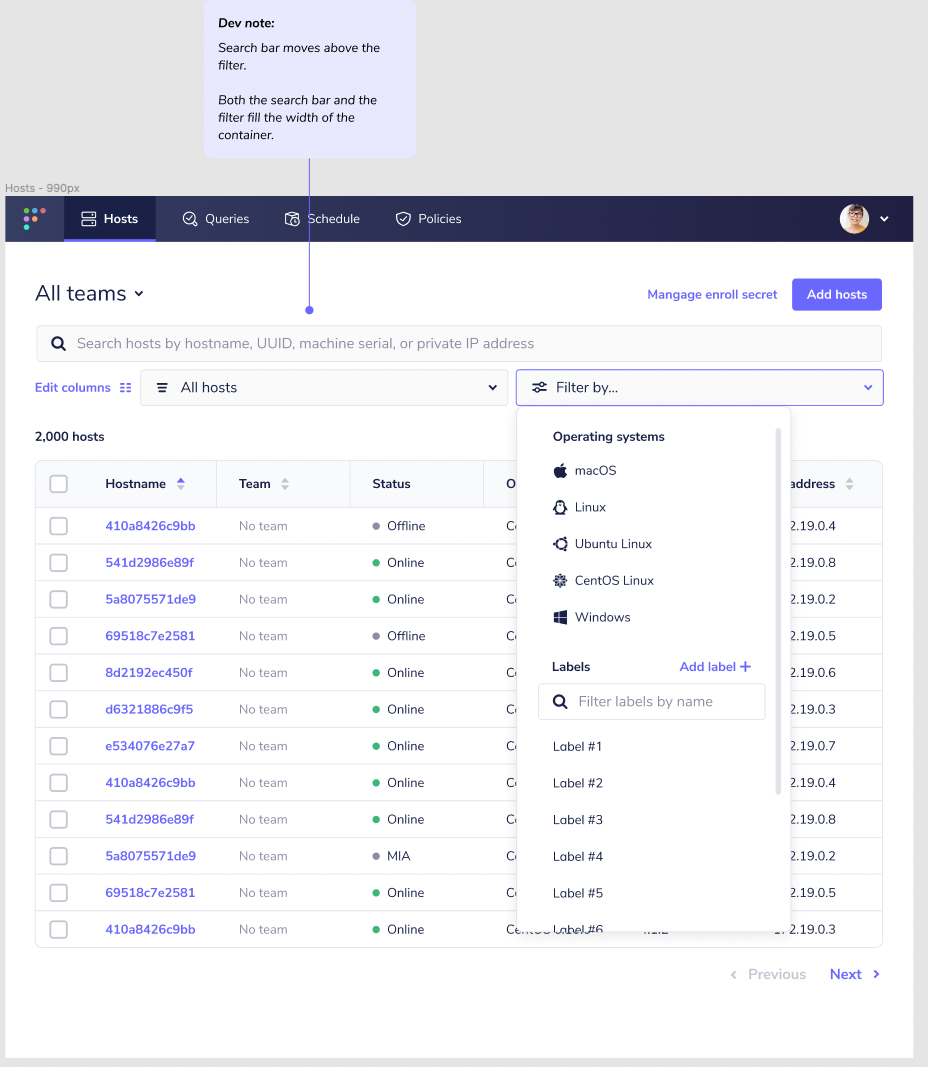Click the filter dropdown scrollbar
Image resolution: width=928 pixels, height=1067 pixels.
(778, 611)
